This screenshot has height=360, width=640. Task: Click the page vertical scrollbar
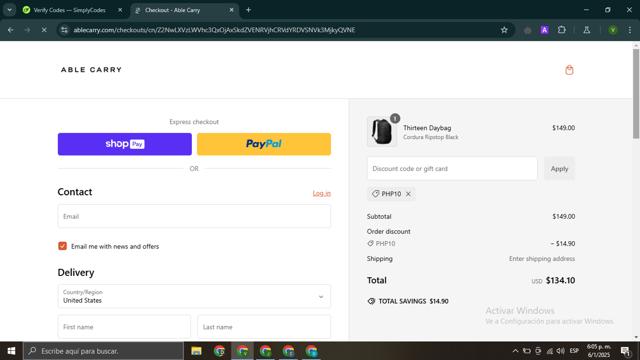click(x=636, y=94)
